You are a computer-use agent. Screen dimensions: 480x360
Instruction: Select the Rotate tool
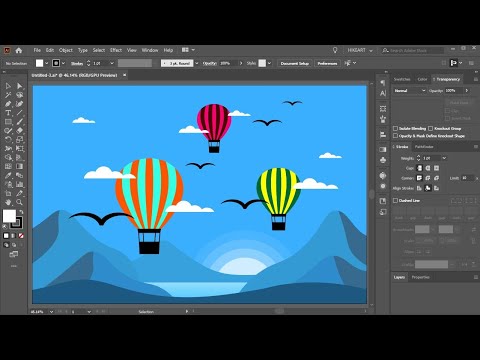(8, 140)
